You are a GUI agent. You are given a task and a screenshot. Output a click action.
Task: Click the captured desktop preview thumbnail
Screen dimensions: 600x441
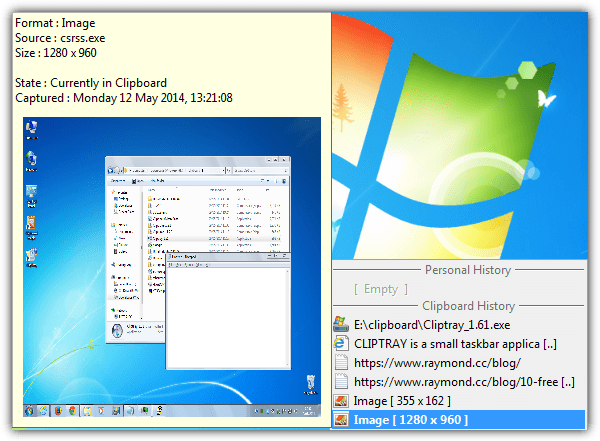[172, 267]
